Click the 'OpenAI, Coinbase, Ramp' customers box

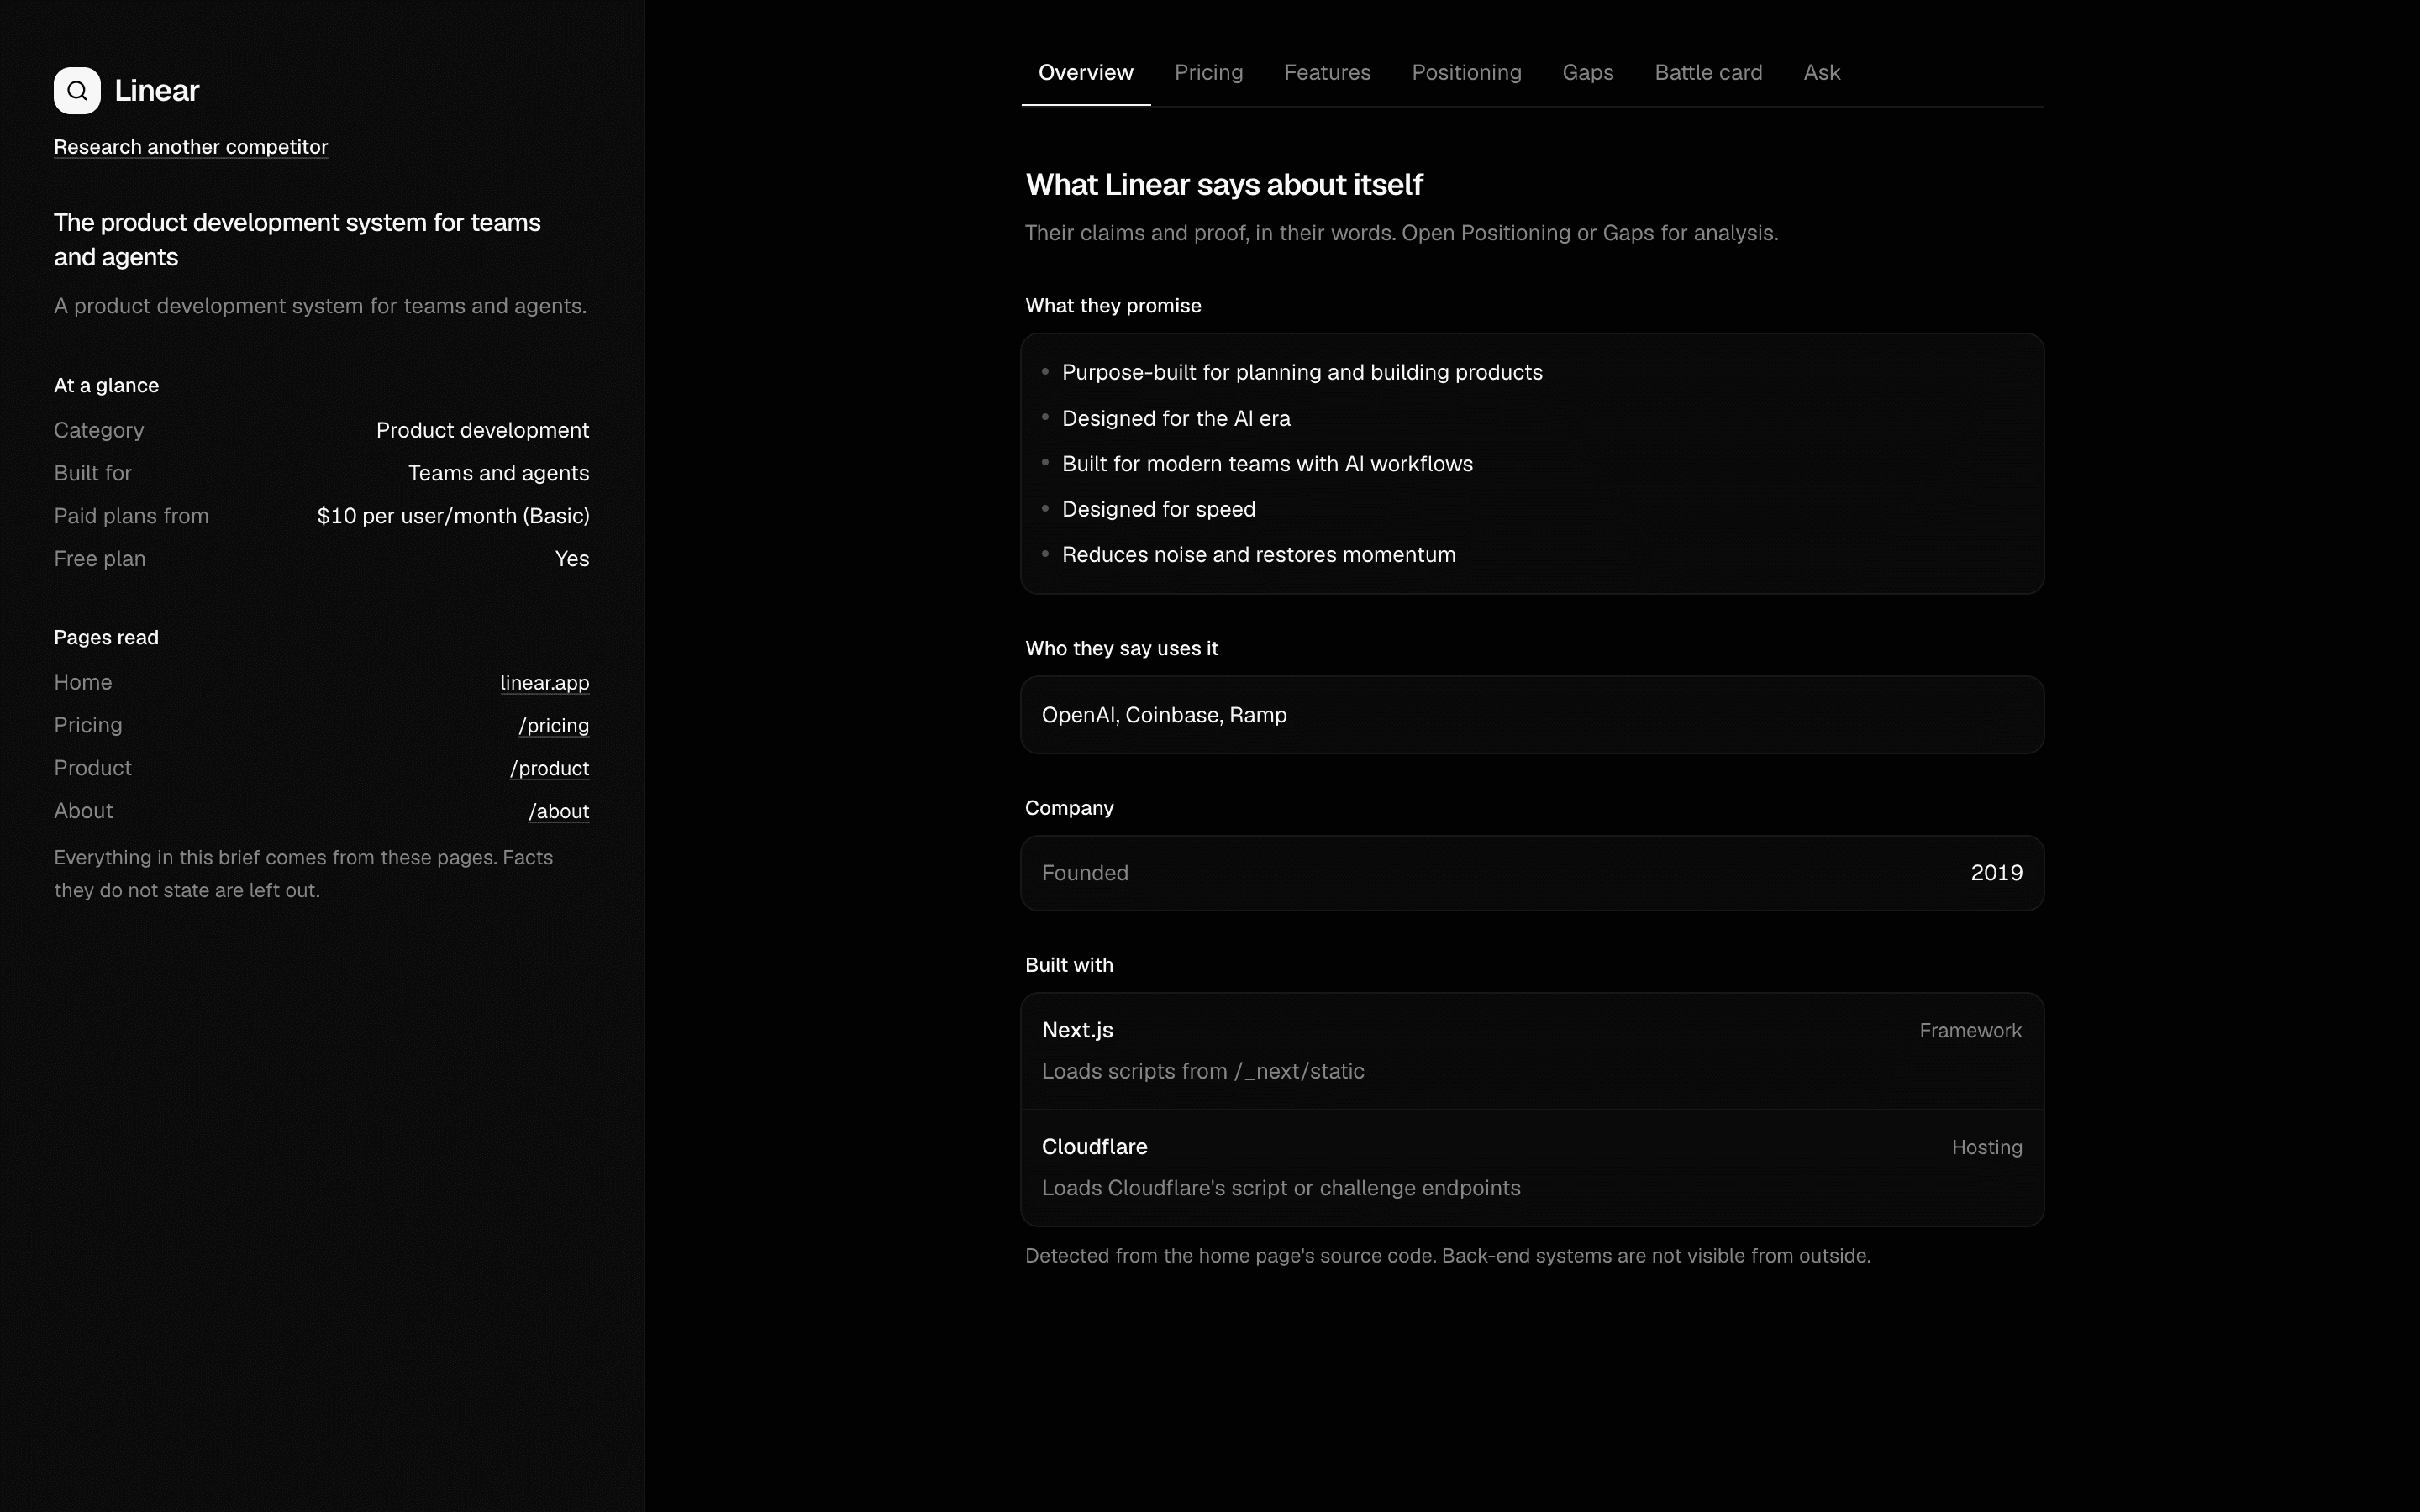(1532, 715)
